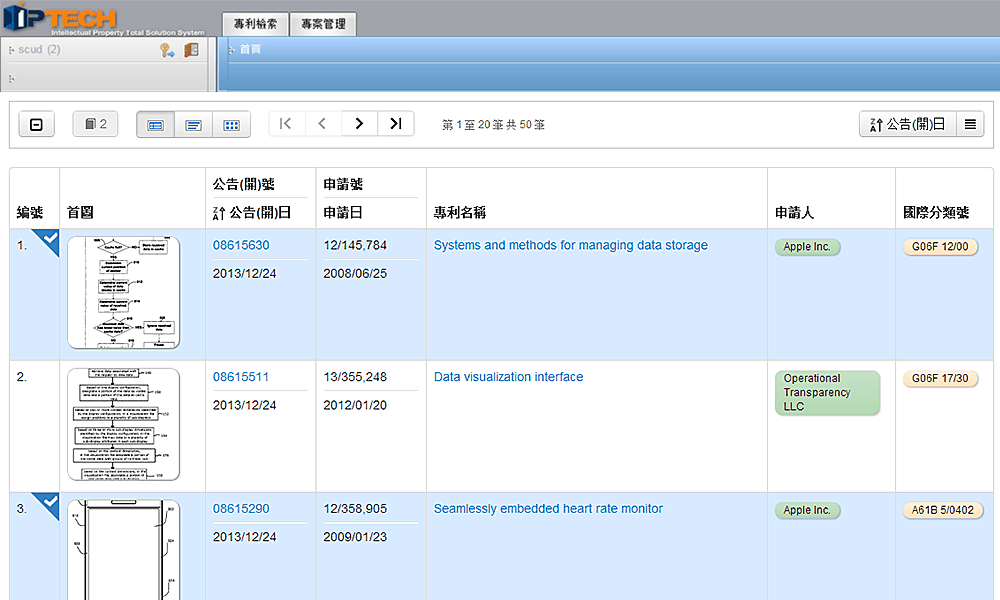Open device drawing thumbnail for patent 08615290

tap(124, 550)
